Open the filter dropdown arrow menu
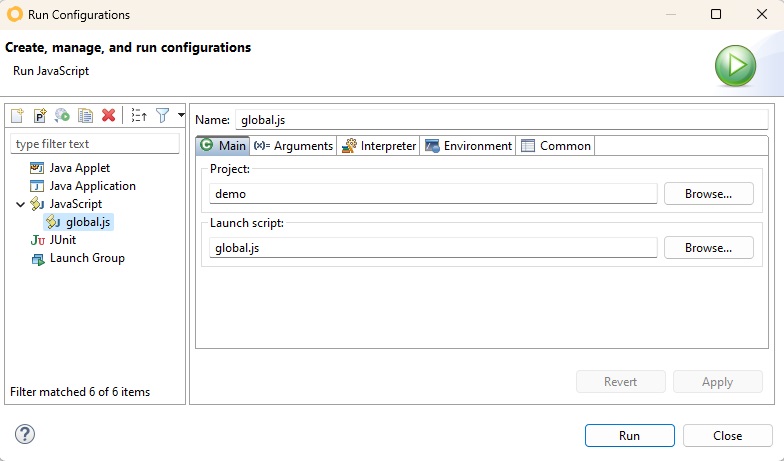Viewport: 784px width, 461px height. [x=181, y=115]
